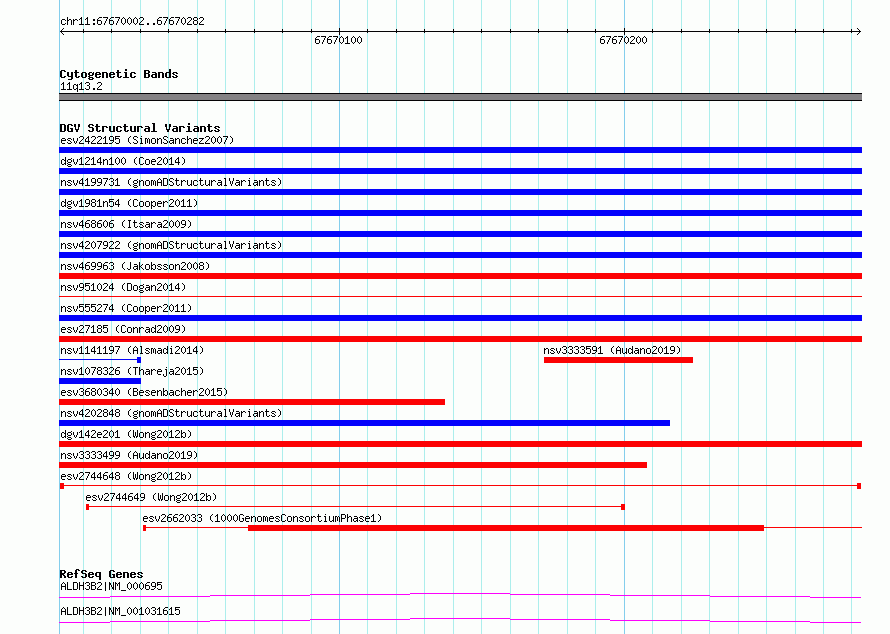This screenshot has height=634, width=890.
Task: Select the red nsv3333499 variant bar
Action: pos(353,465)
